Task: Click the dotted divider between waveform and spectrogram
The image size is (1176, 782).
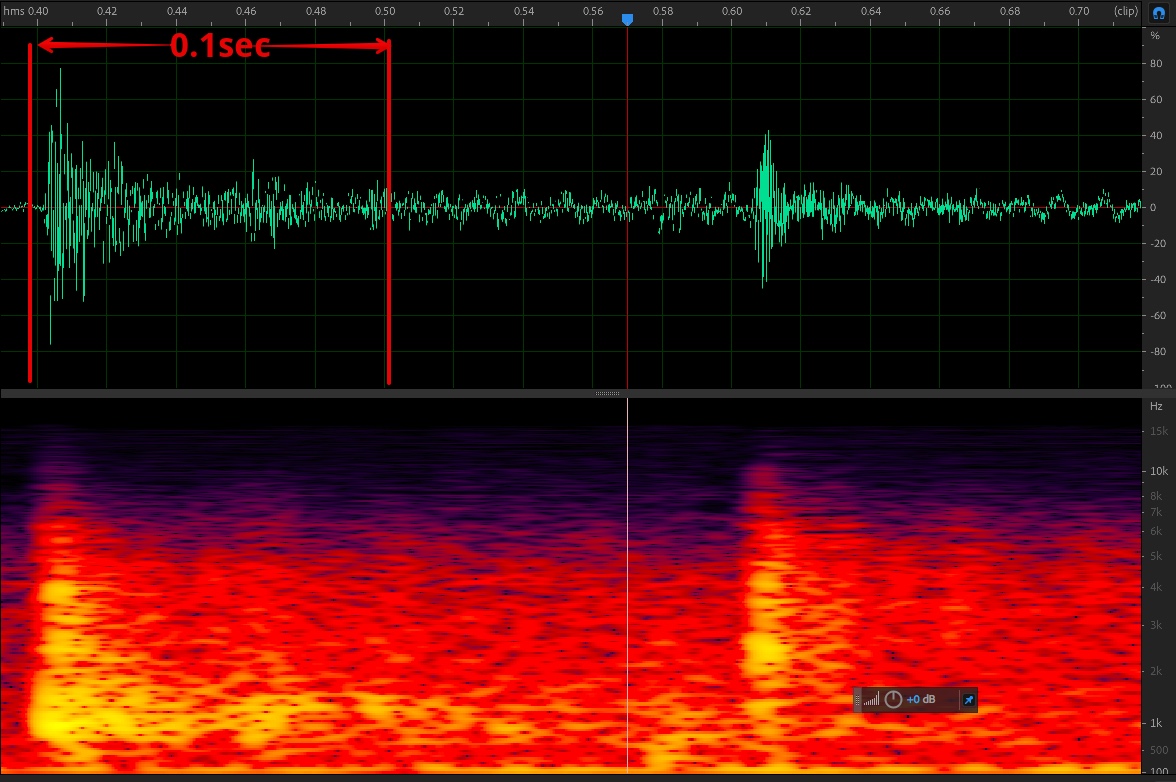Action: click(607, 394)
